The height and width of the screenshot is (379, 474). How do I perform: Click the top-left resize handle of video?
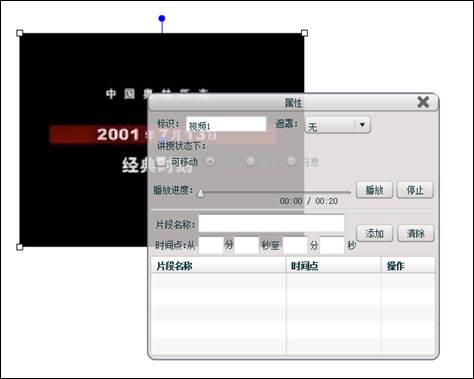click(x=20, y=33)
